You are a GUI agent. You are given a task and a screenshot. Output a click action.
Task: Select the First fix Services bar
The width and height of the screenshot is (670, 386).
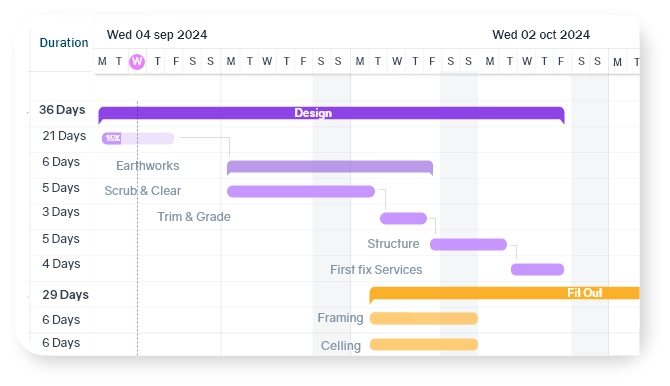pyautogui.click(x=538, y=269)
